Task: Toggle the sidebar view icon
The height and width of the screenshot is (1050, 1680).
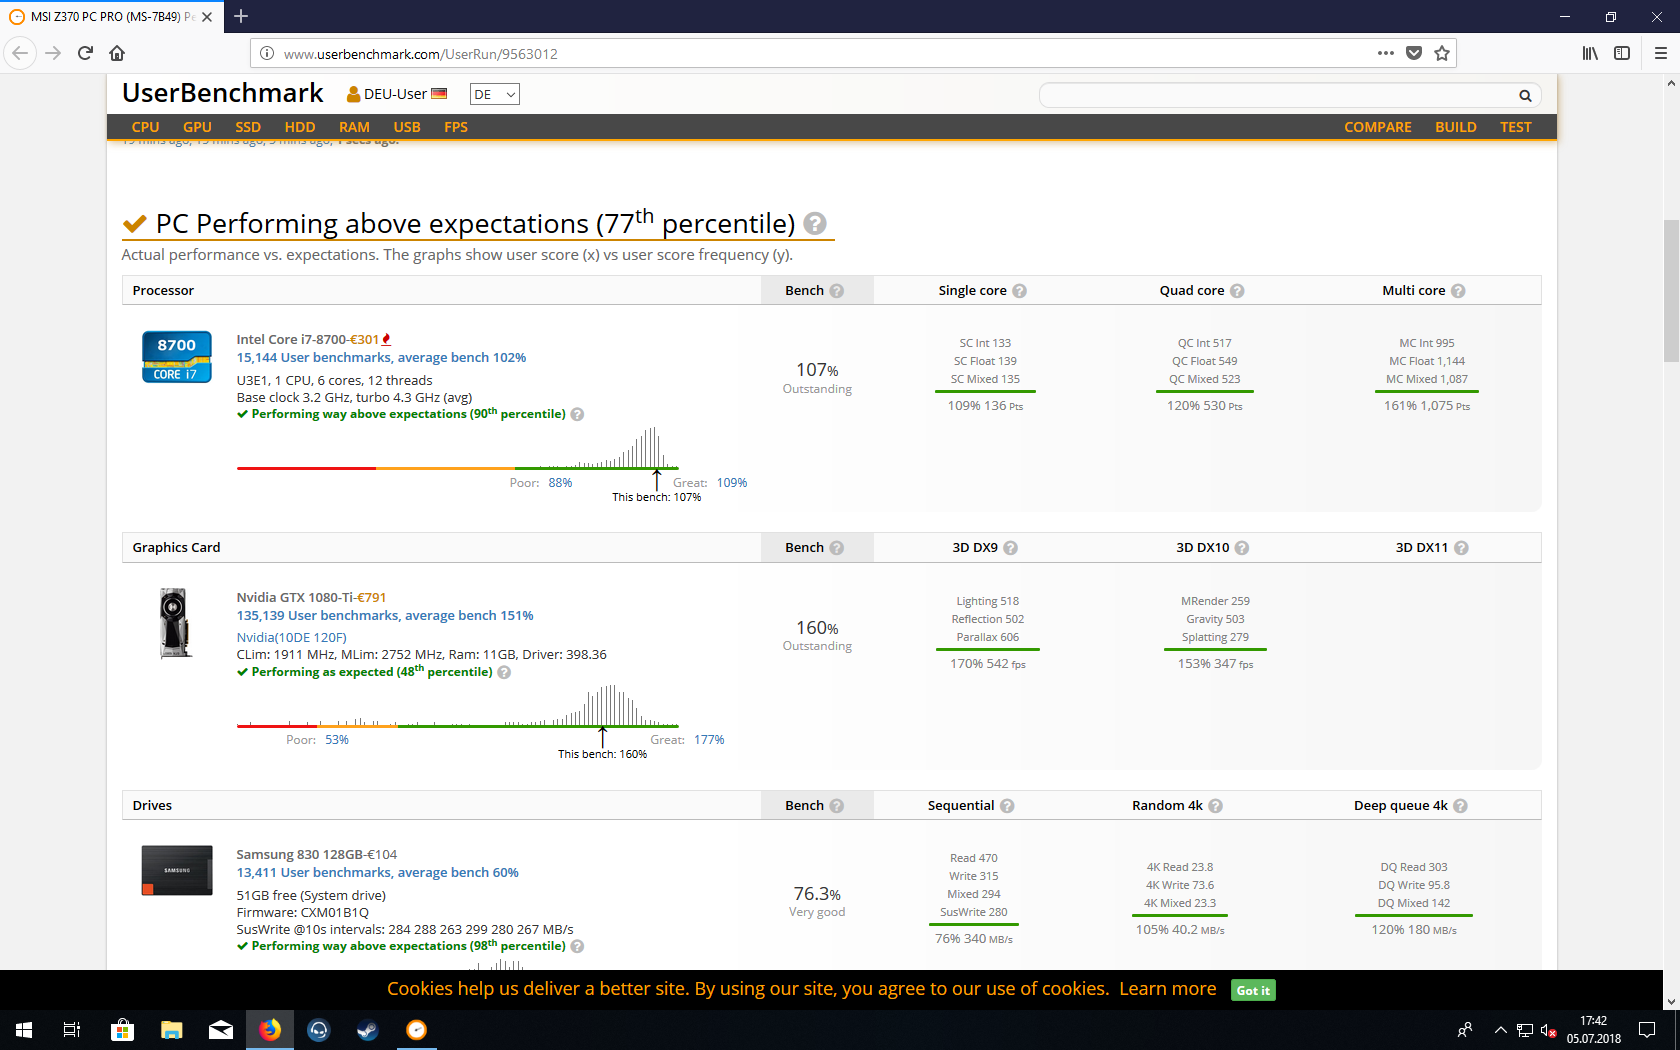Action: pyautogui.click(x=1622, y=53)
